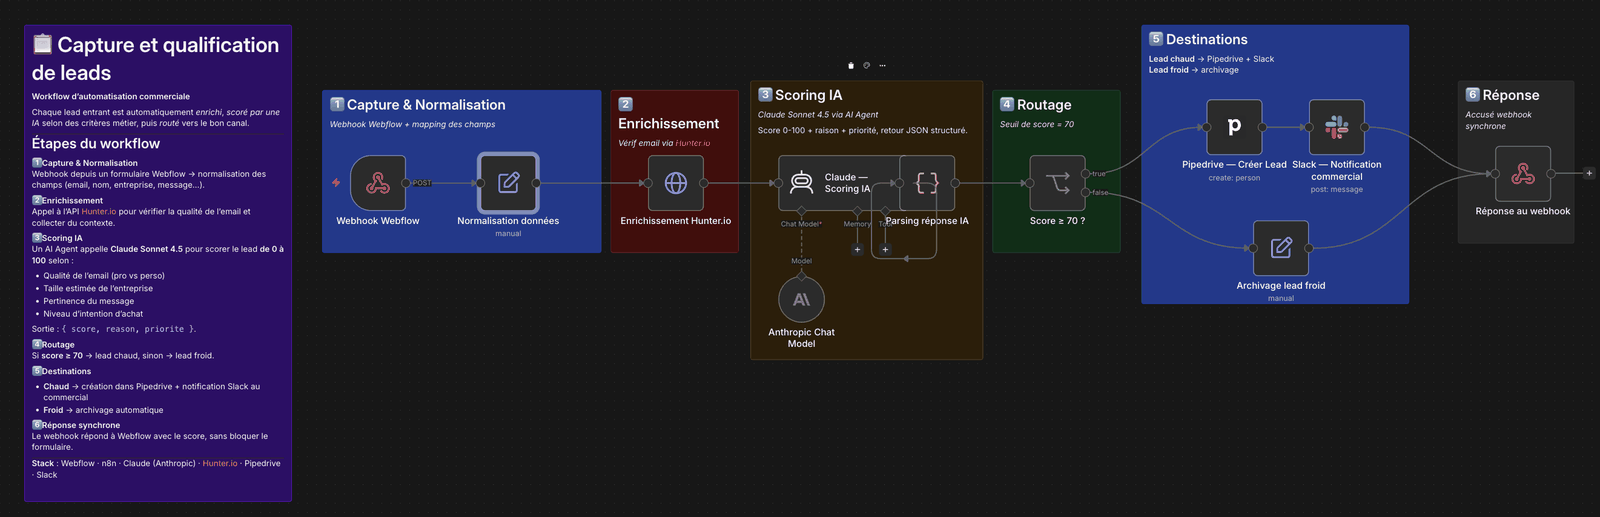Select the Destinations sticky note title
Image resolution: width=1600 pixels, height=517 pixels.
click(1198, 39)
